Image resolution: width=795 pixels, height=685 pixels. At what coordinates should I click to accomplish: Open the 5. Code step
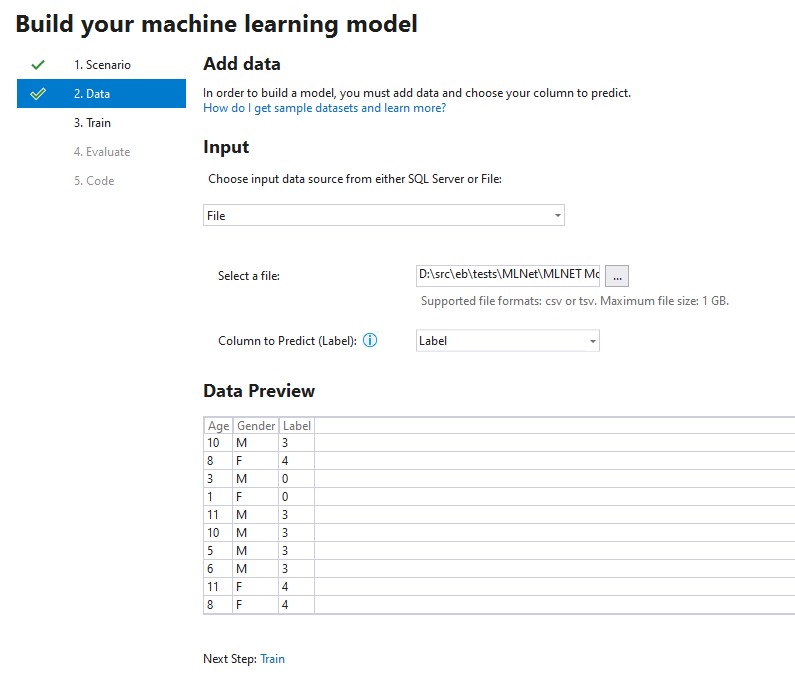point(94,181)
